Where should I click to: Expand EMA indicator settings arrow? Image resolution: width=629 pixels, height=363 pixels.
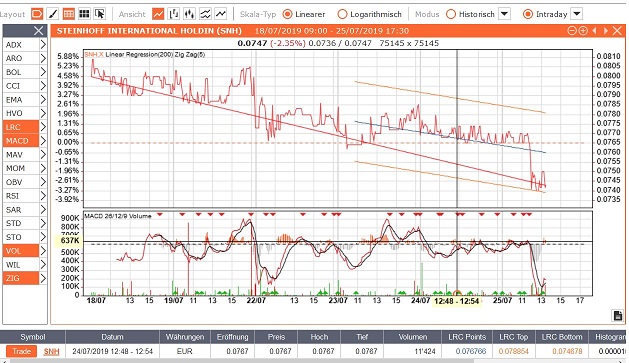(43, 99)
